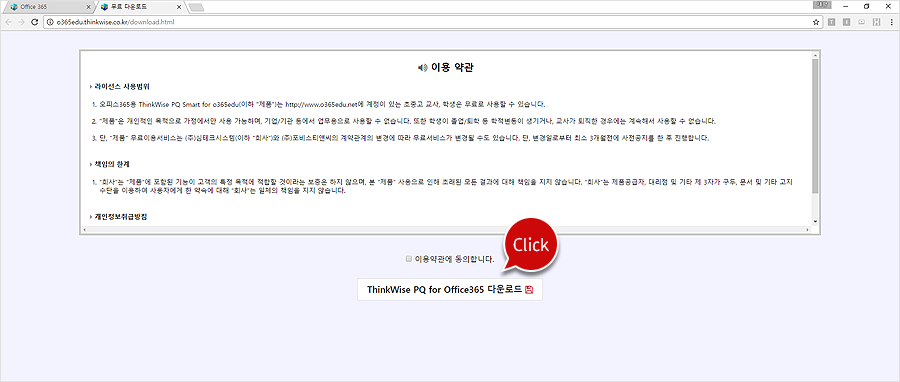Image resolution: width=900 pixels, height=382 pixels.
Task: Close the 무료 다운로드 tab
Action: pyautogui.click(x=179, y=7)
